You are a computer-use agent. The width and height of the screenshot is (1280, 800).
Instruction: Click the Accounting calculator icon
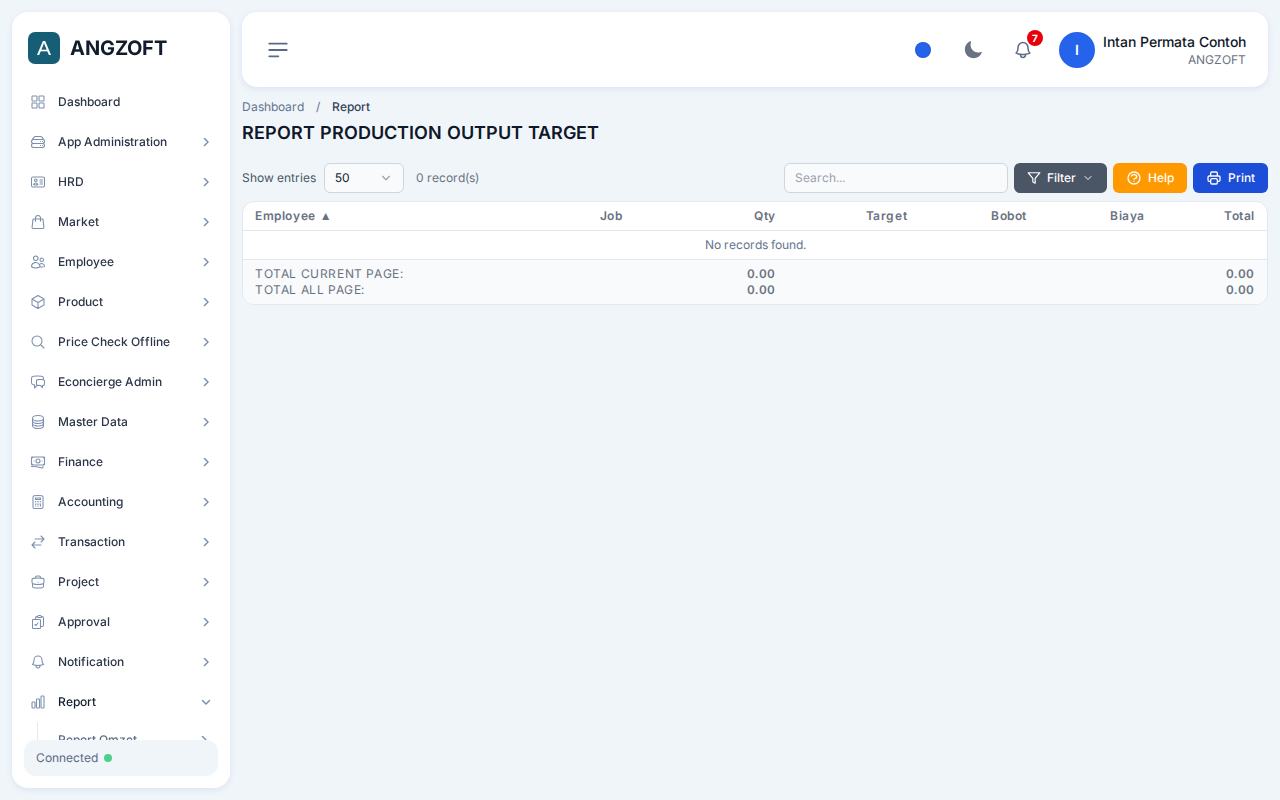[38, 502]
